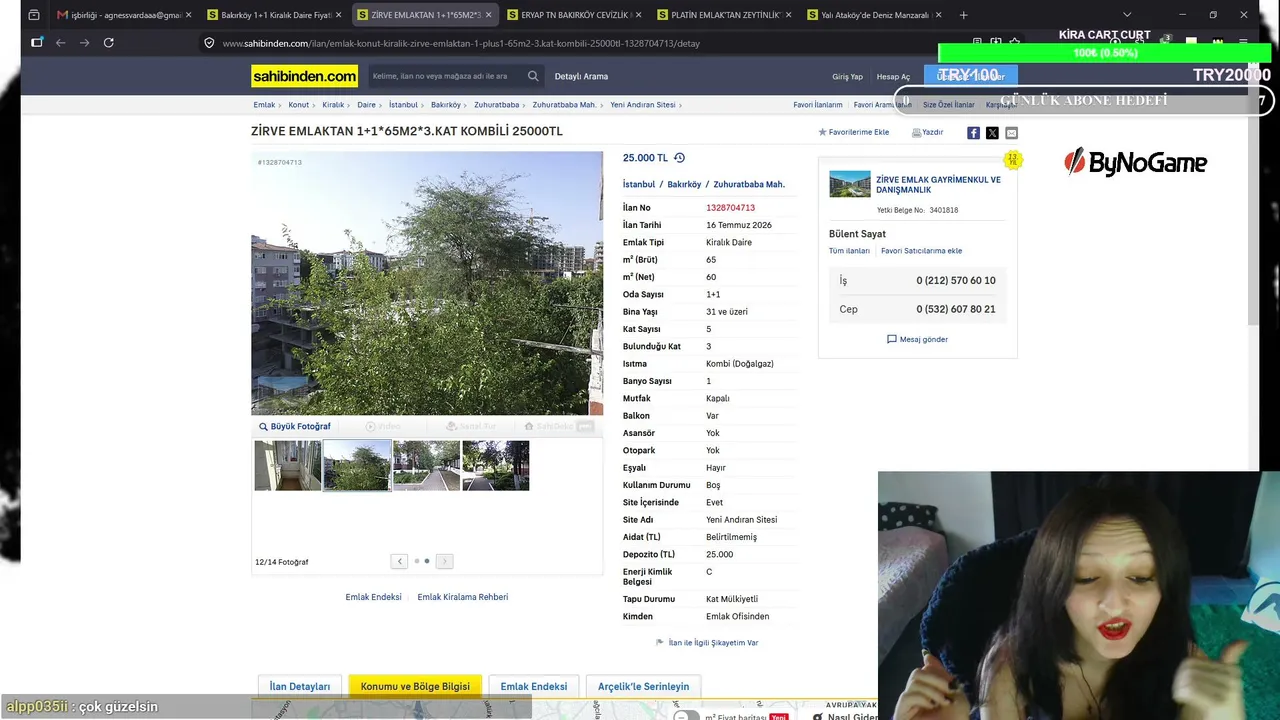Open the Zuhuratbaba breadcrumb before Zuhuratbaba Mah.

coord(497,105)
